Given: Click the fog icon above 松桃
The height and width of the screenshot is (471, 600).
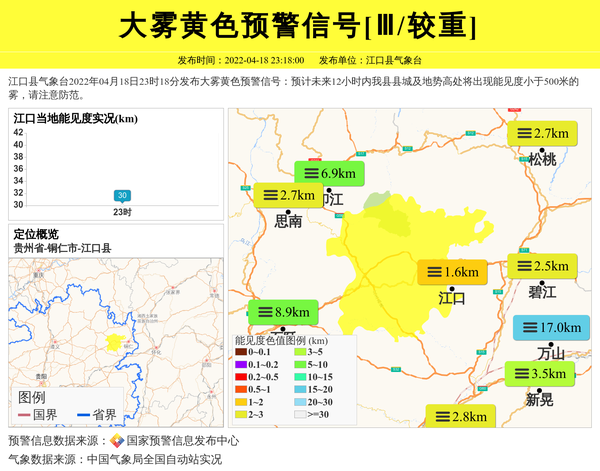Looking at the screenshot, I should click(522, 133).
